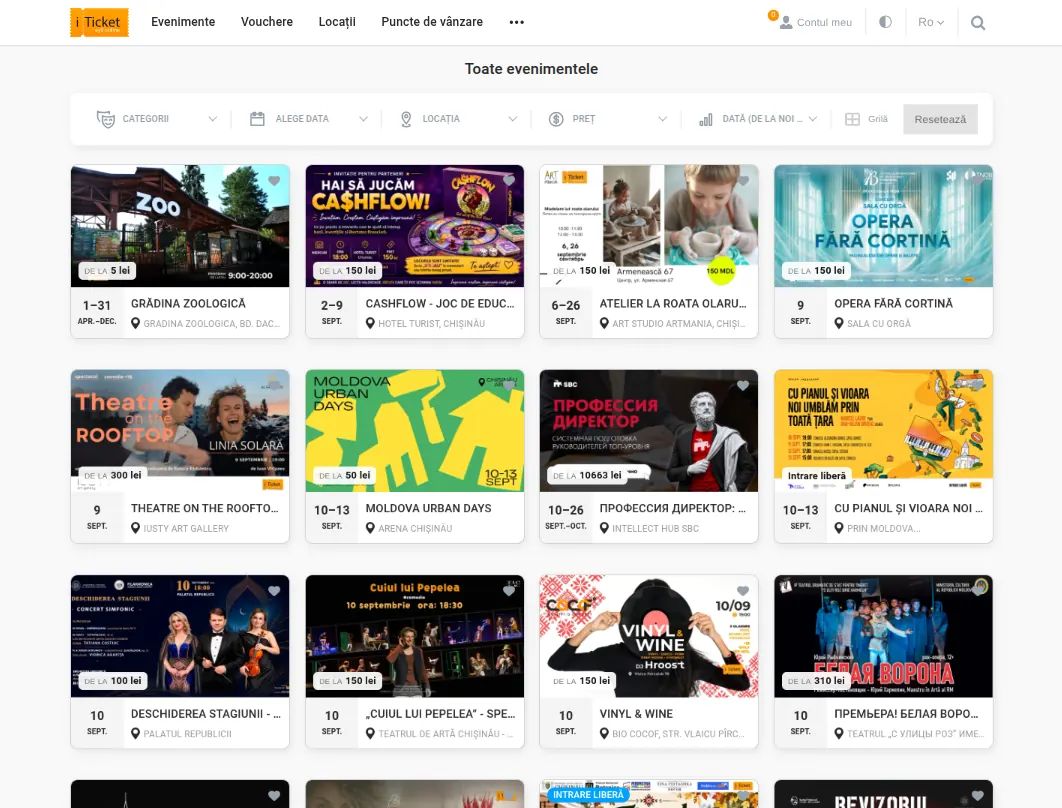1062x808 pixels.
Task: Click location pin of Sala cu Orgă
Action: click(x=839, y=324)
